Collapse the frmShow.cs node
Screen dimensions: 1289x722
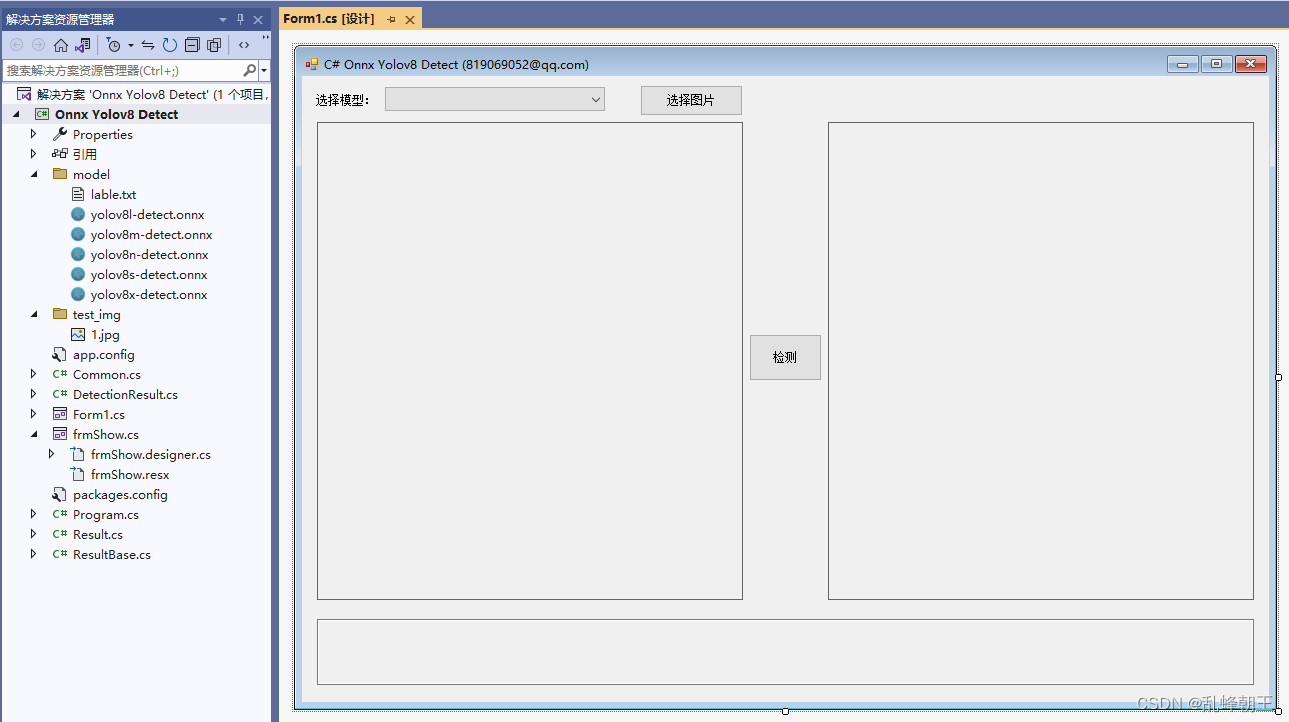(33, 434)
